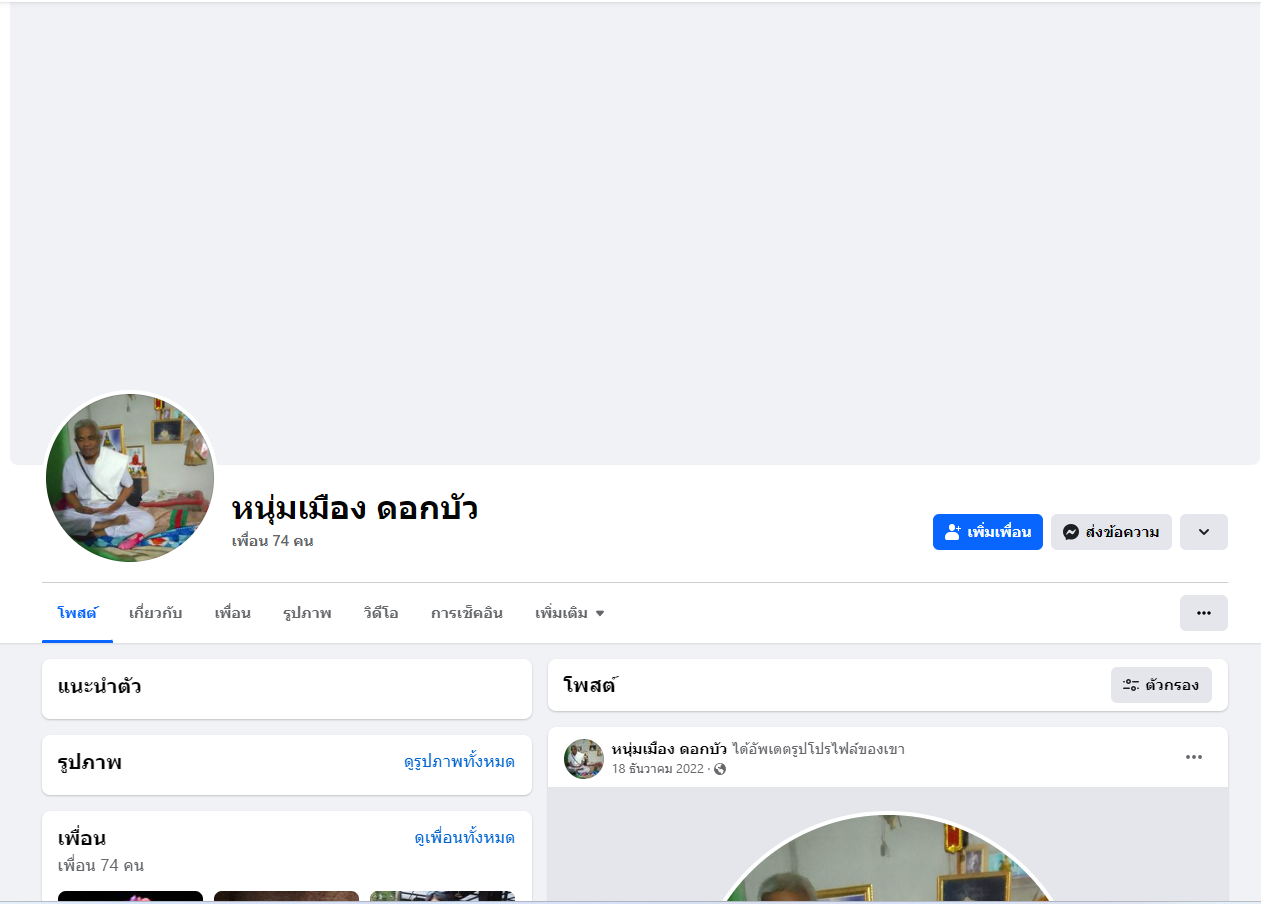Expand the เพิ่มเติม tab dropdown
Image resolution: width=1261 pixels, height=904 pixels.
(570, 613)
